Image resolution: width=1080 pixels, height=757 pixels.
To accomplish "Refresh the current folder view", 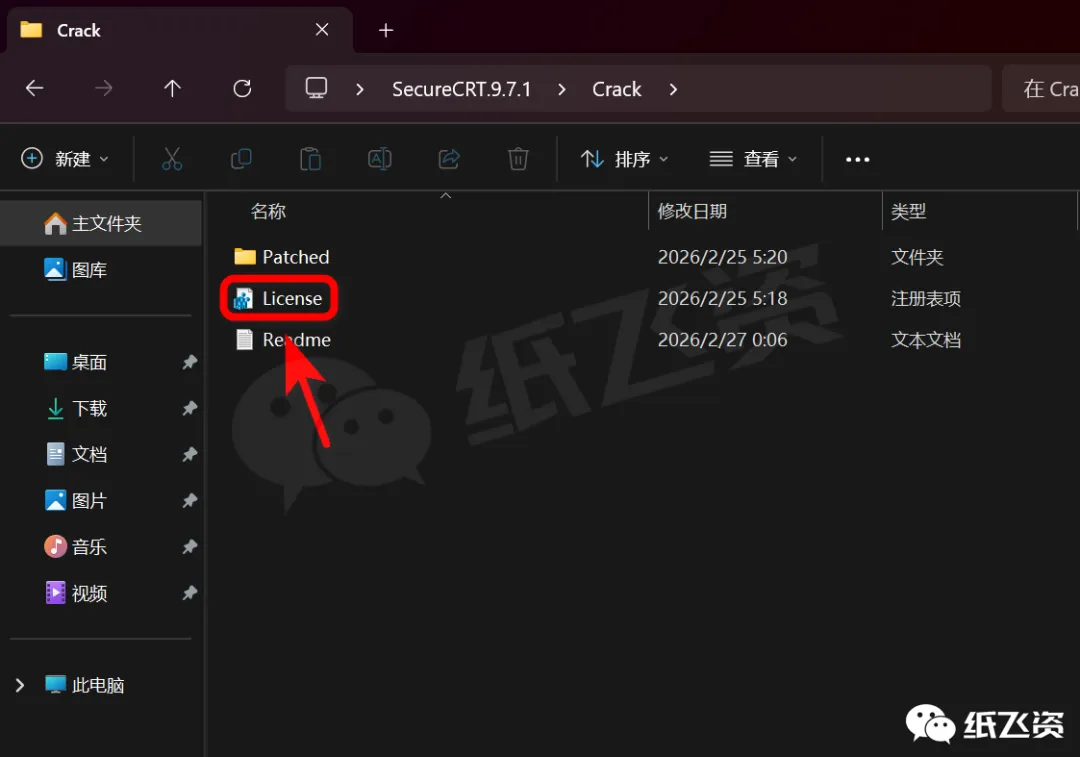I will click(242, 88).
